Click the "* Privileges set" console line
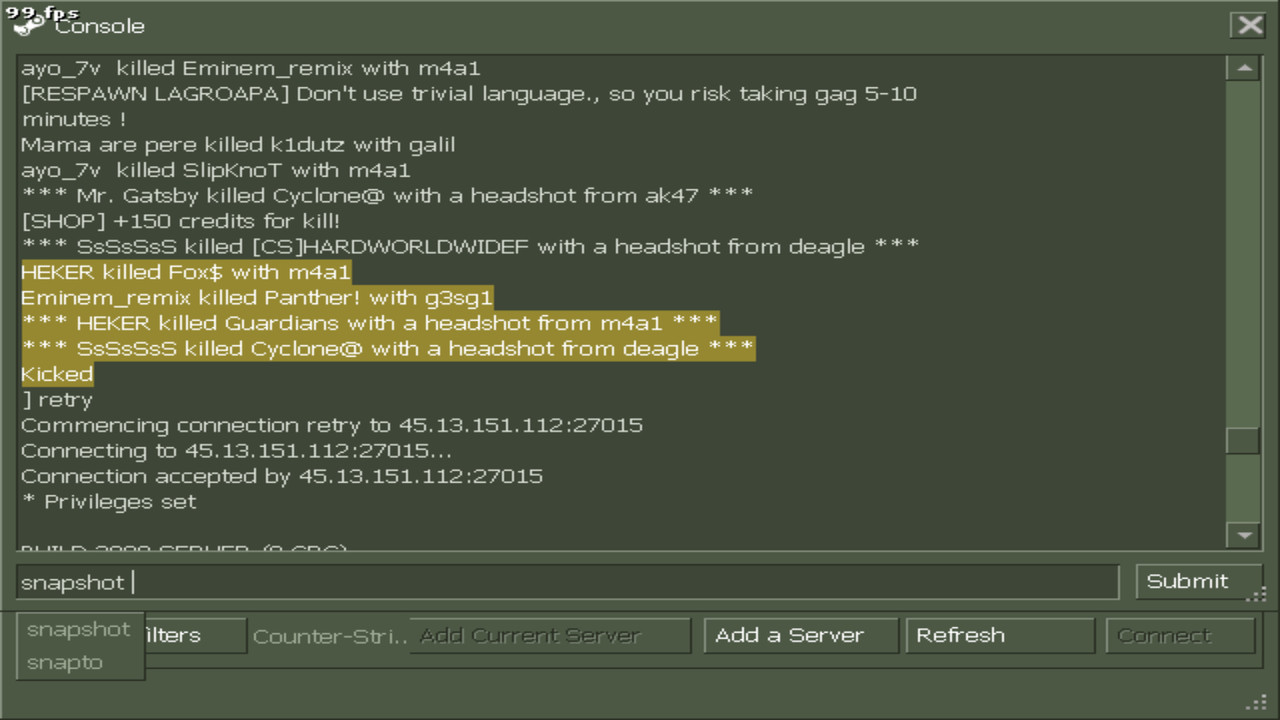Viewport: 1280px width, 720px height. 109,502
